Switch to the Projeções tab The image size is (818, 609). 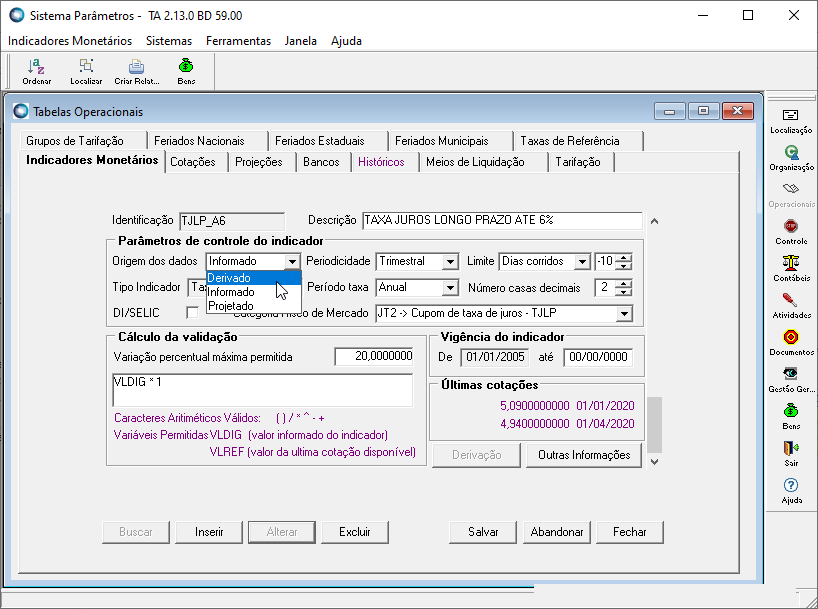(259, 162)
